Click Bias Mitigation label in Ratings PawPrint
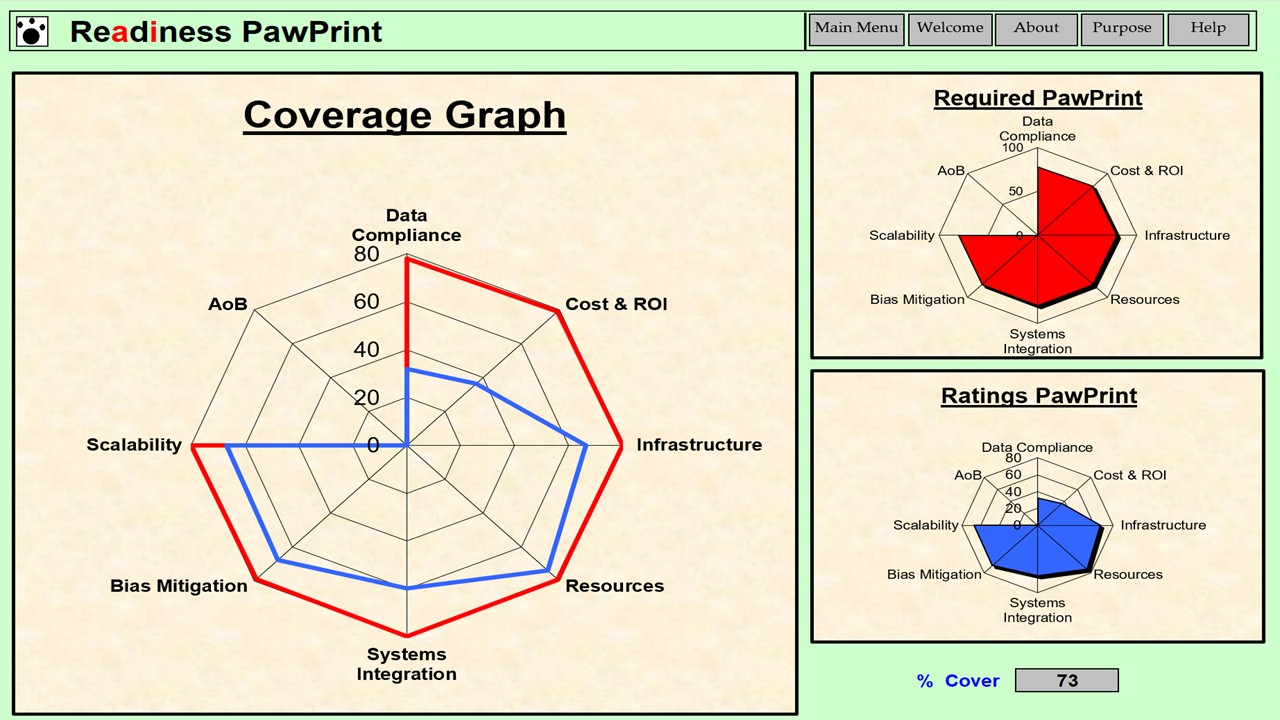This screenshot has width=1280, height=720. coord(934,575)
